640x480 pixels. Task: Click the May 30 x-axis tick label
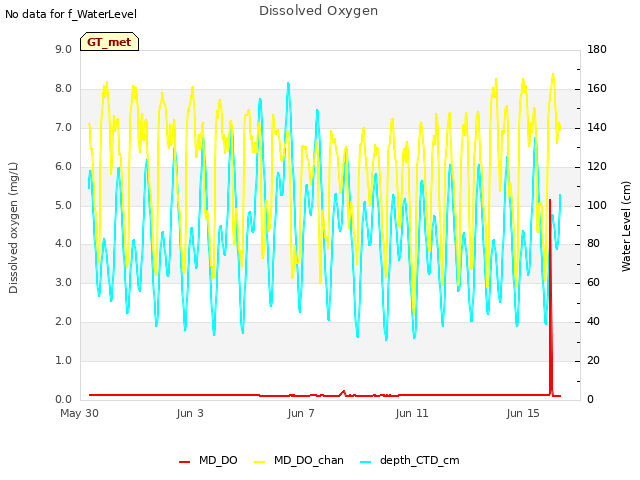[79, 413]
